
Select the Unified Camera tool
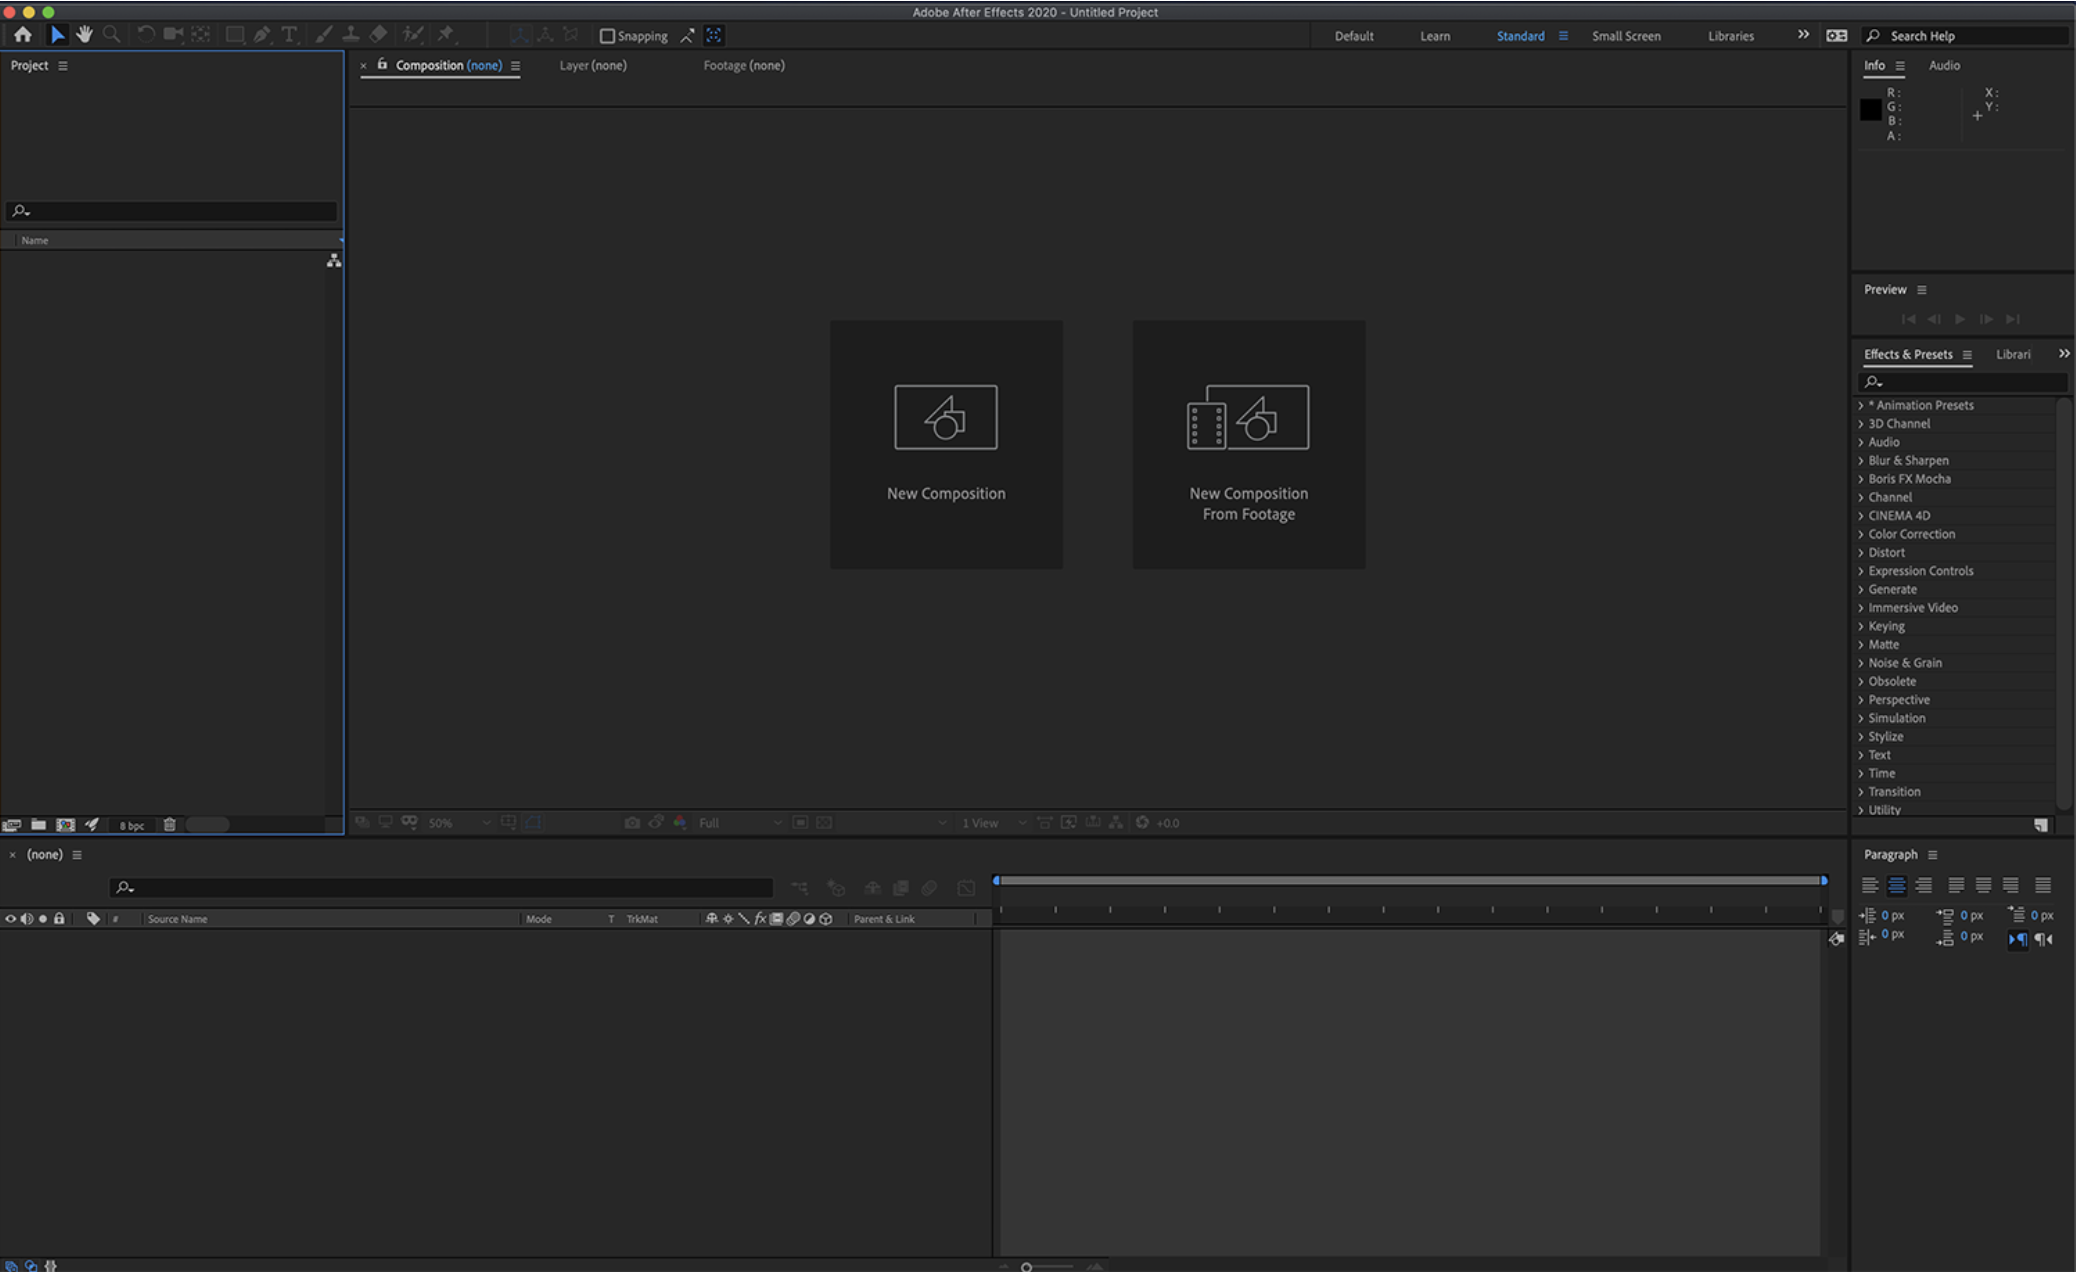[173, 34]
